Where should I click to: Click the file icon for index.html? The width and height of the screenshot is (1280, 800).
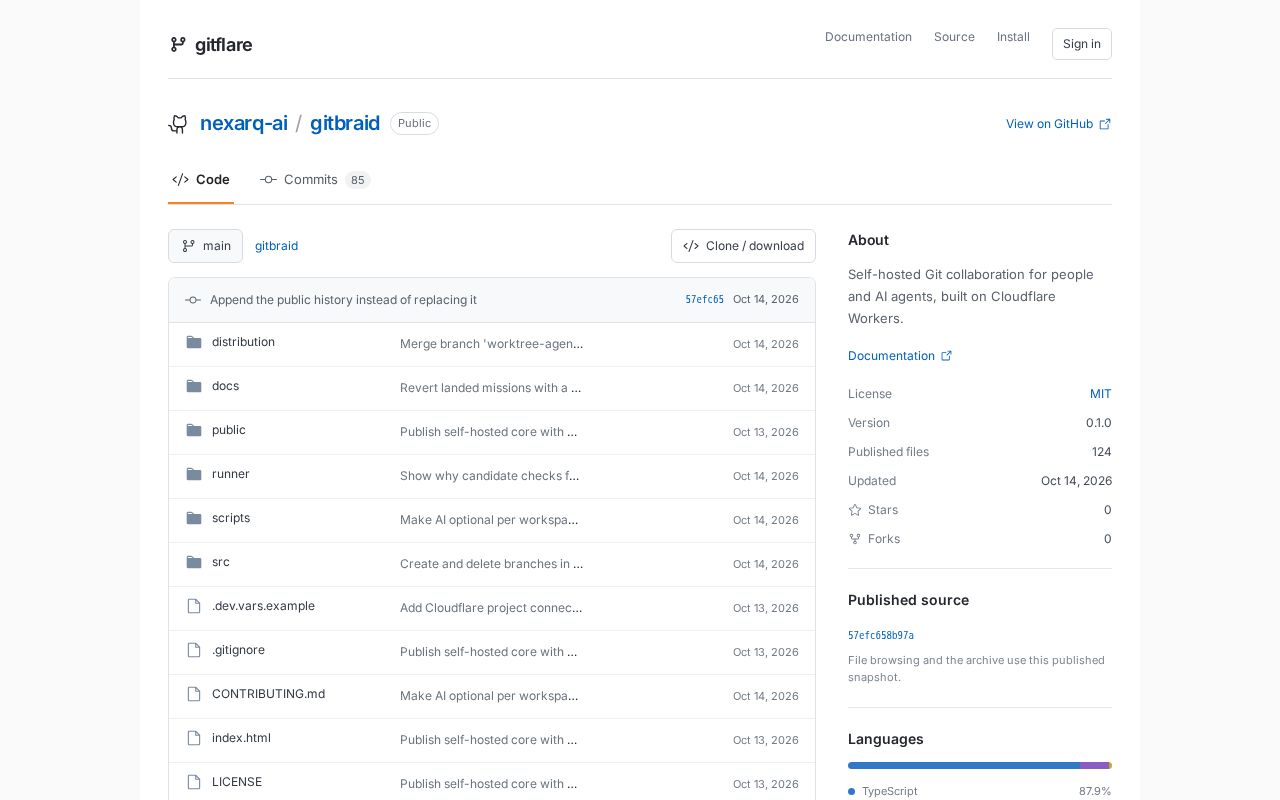tap(194, 738)
